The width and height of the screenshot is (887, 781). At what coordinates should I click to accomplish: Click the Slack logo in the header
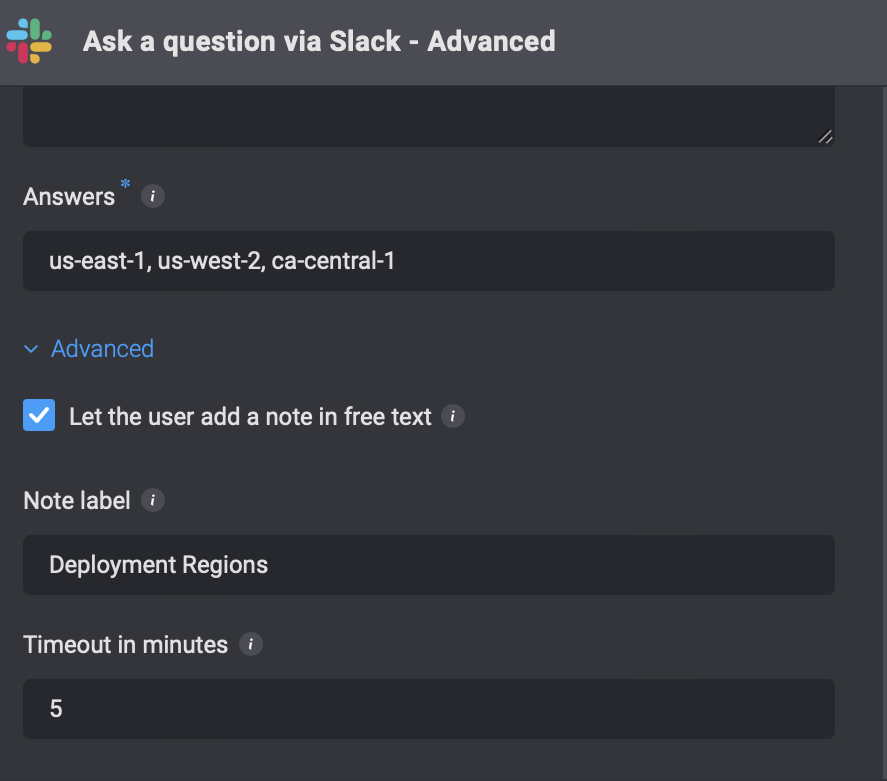tap(29, 41)
